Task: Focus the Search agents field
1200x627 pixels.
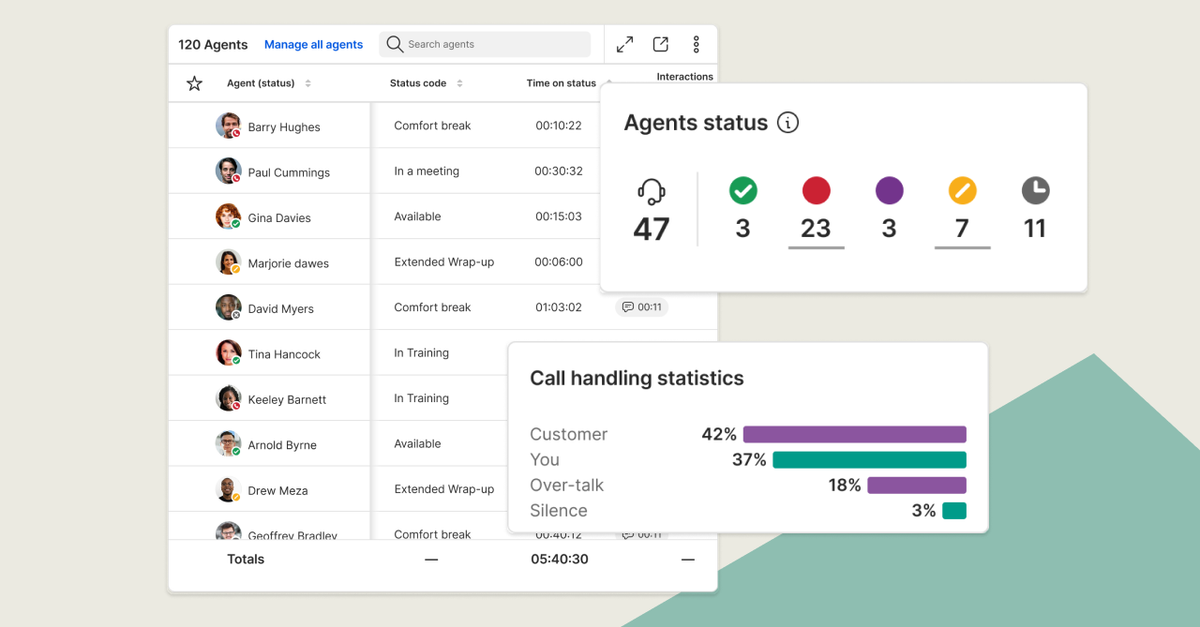Action: [x=485, y=44]
